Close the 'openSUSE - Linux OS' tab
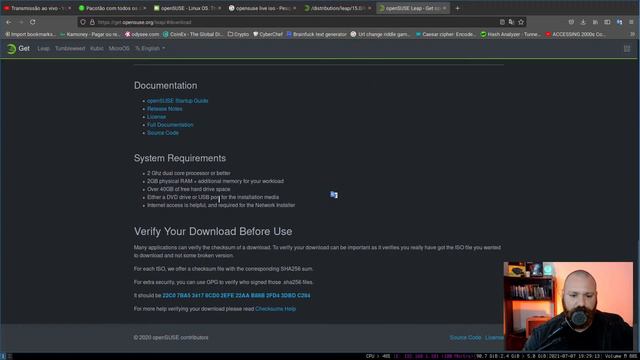Viewport: 640px width, 360px height. [x=220, y=8]
